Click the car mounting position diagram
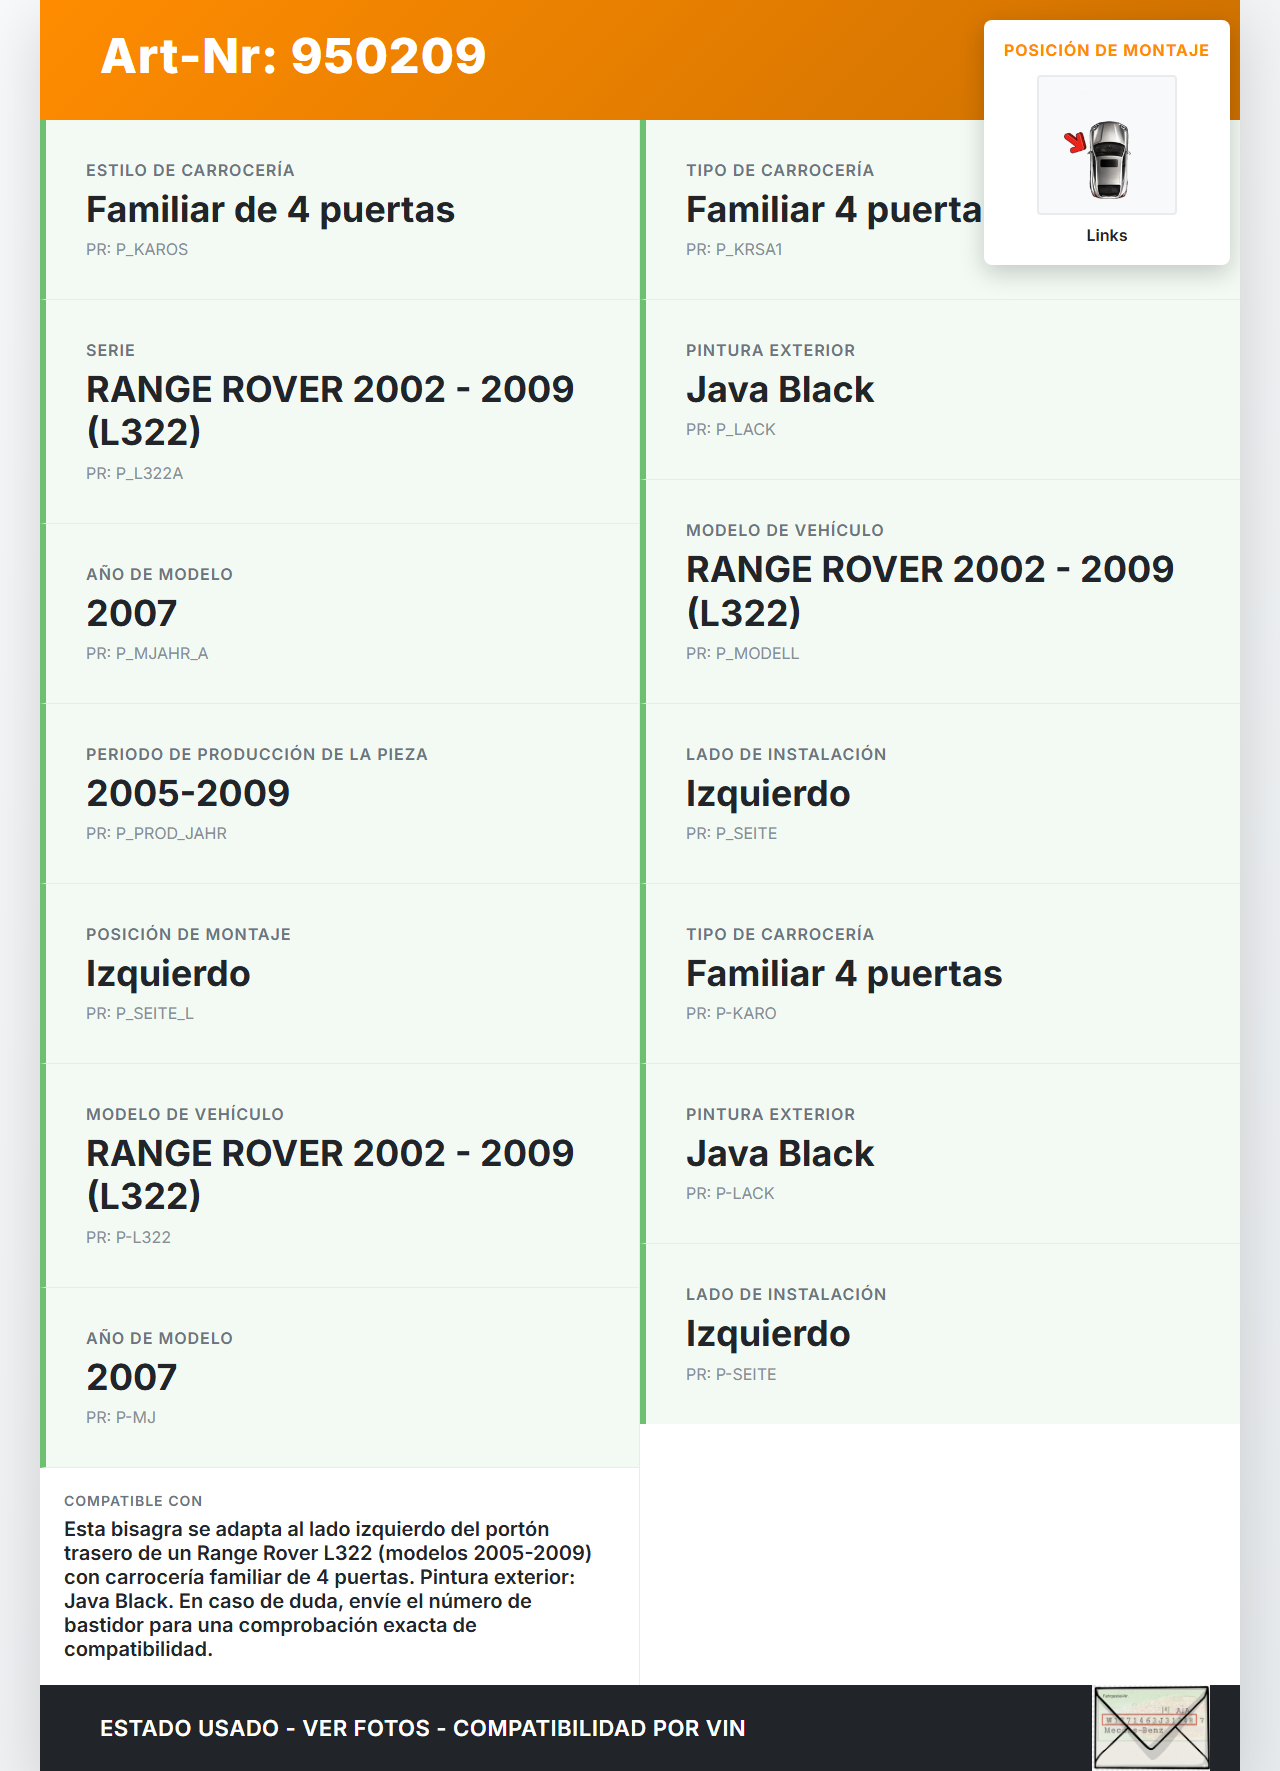 point(1107,145)
